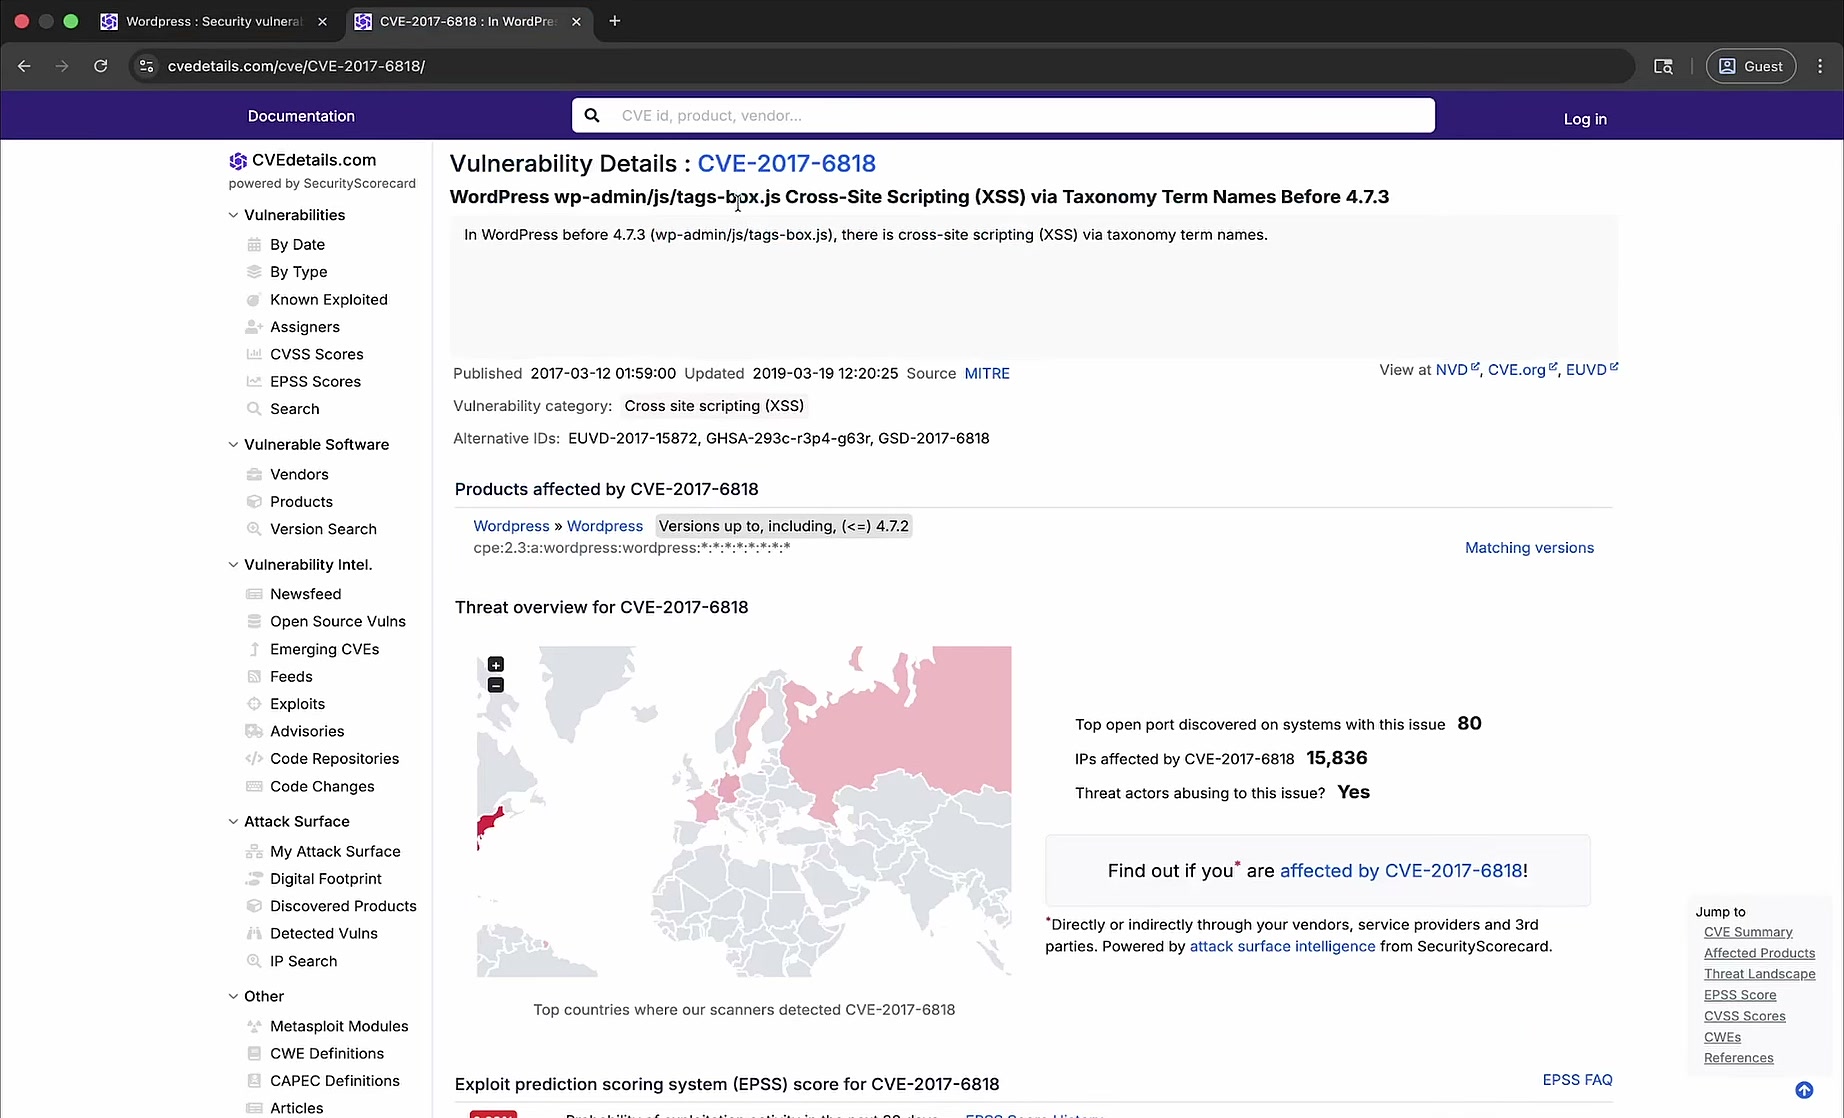Collapse the Vulnerability Intel. section
The image size is (1844, 1118).
(233, 565)
